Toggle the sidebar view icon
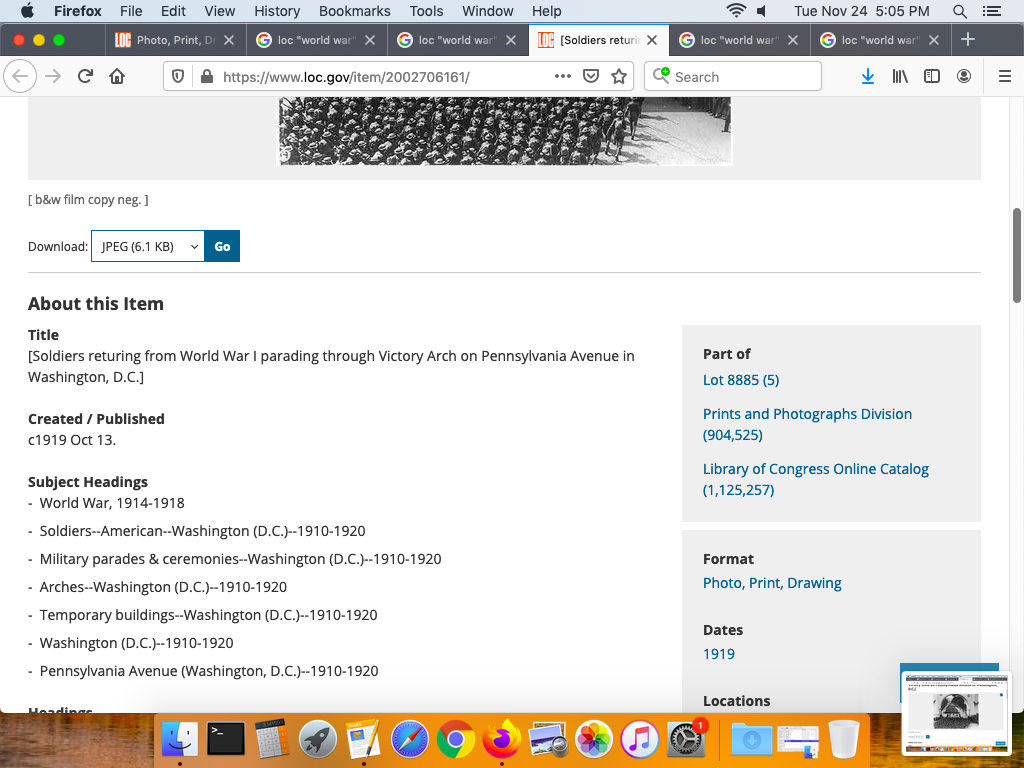 (932, 77)
